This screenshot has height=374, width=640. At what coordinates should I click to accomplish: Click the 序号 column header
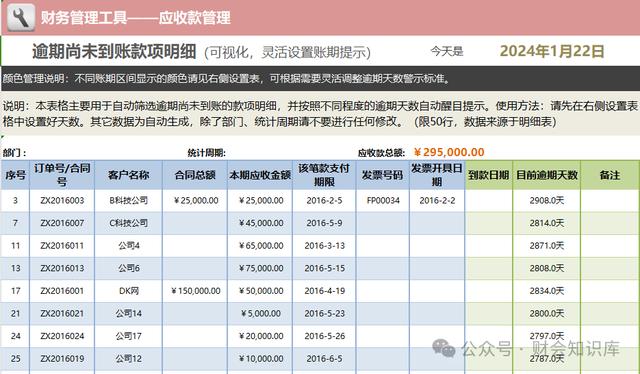pos(15,175)
